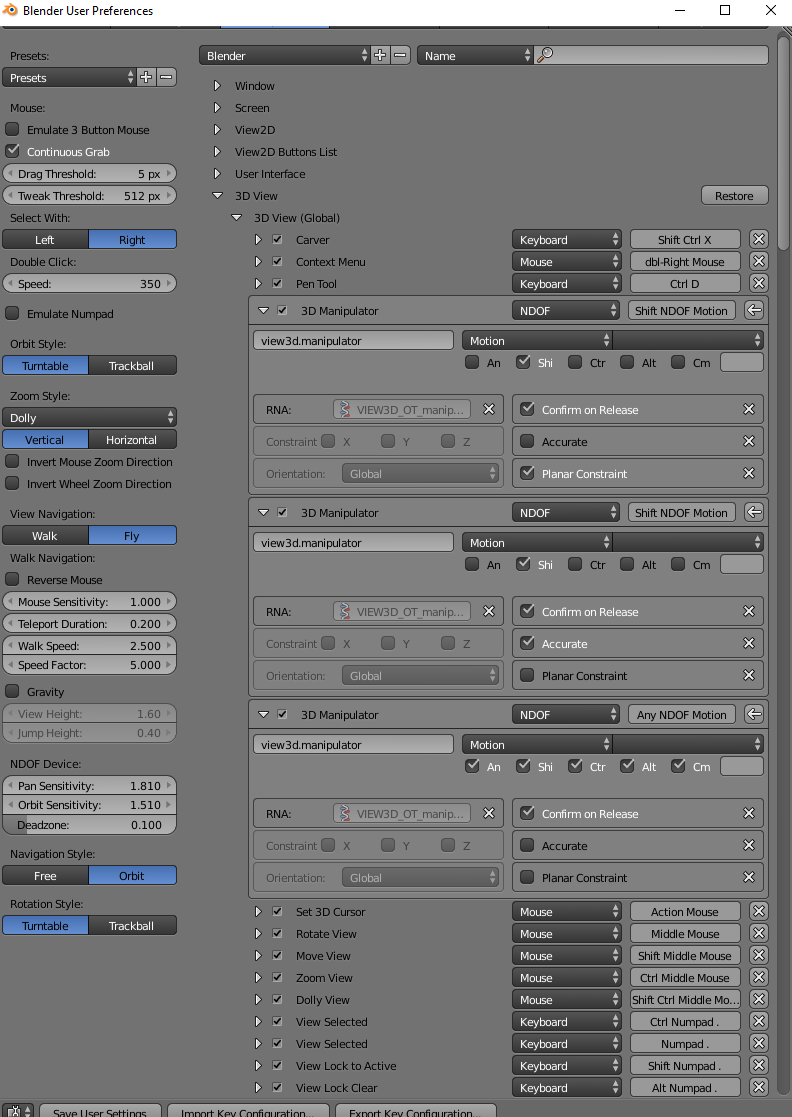Screen dimensions: 792x1117
Task: Click the vertical scrollbar on the right
Action: [783, 142]
